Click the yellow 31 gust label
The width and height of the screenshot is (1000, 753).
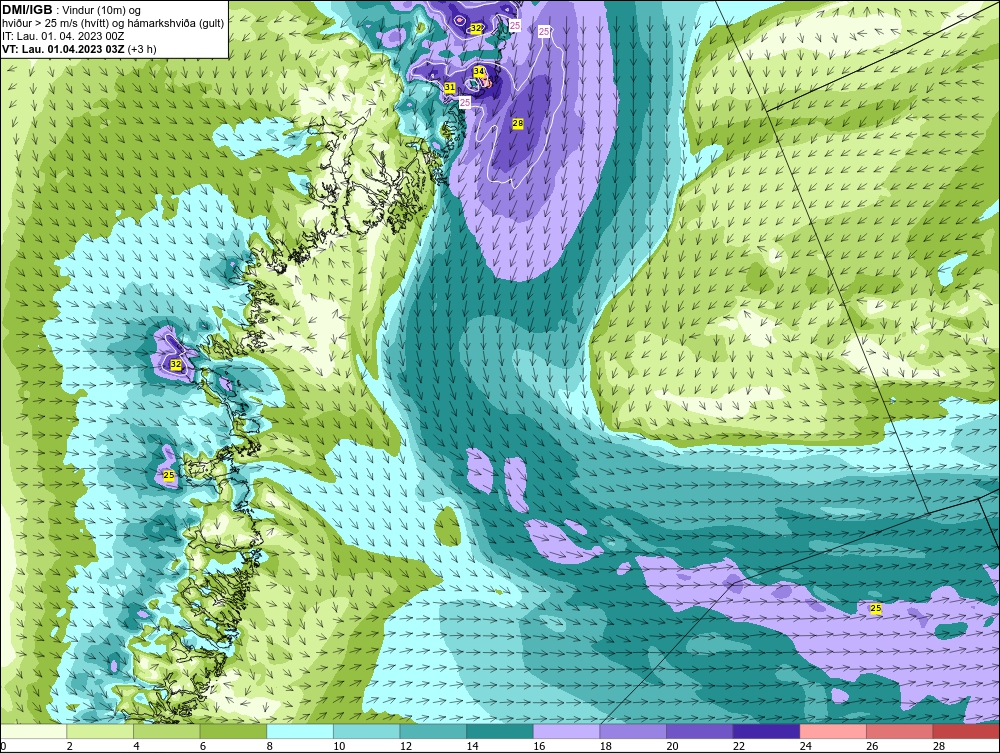[x=450, y=87]
